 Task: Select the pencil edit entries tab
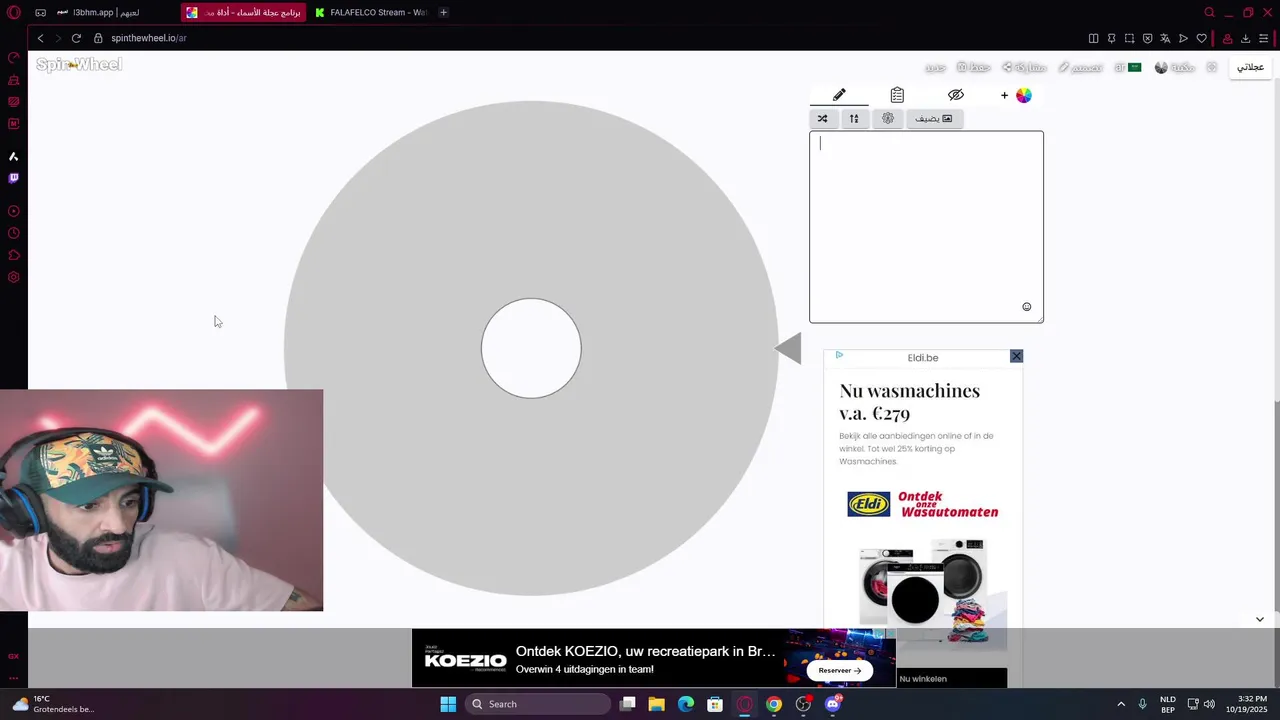tap(839, 95)
